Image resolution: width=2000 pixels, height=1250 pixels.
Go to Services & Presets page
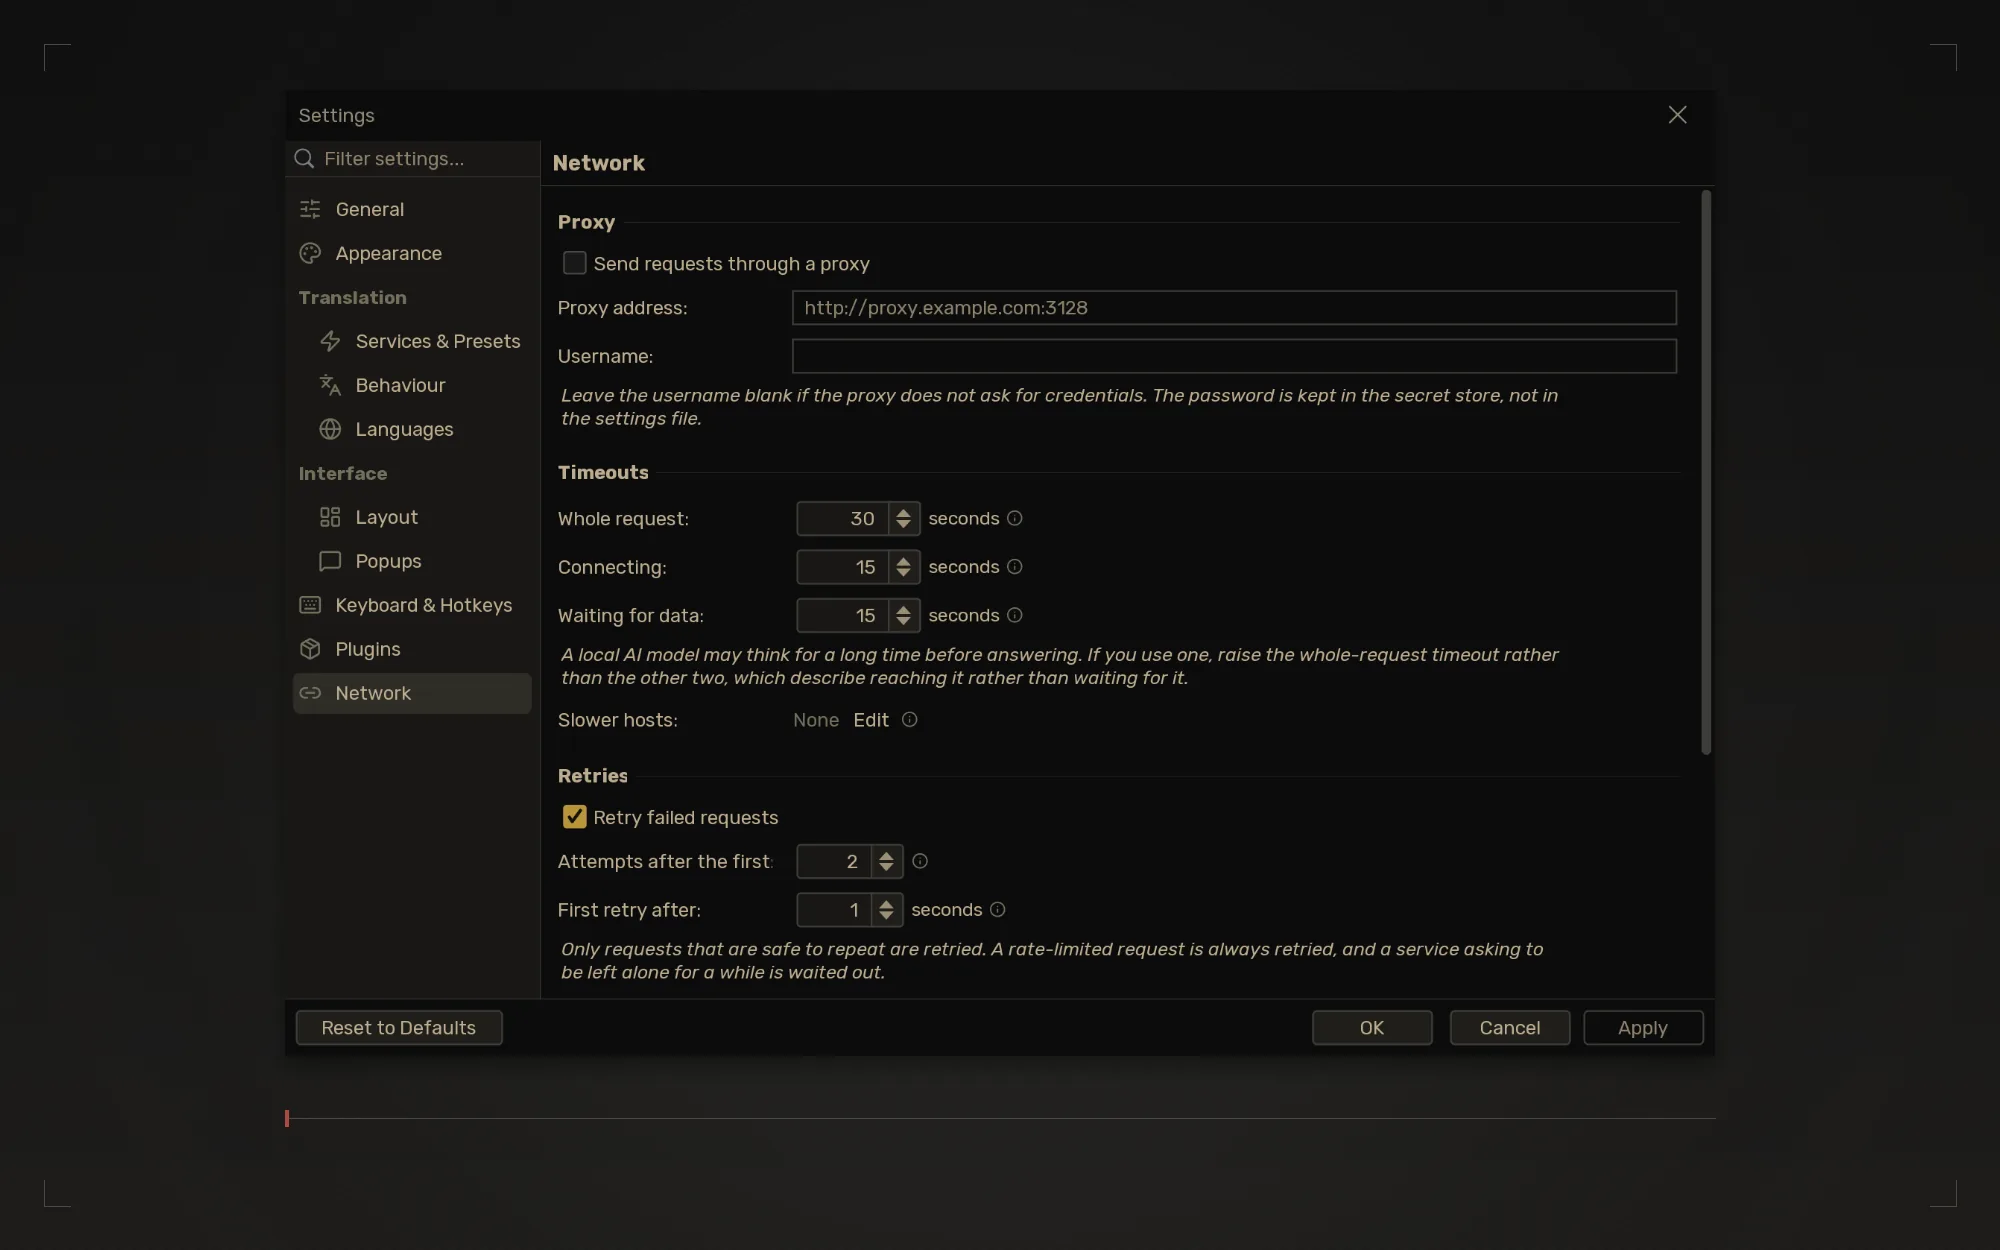[x=412, y=341]
